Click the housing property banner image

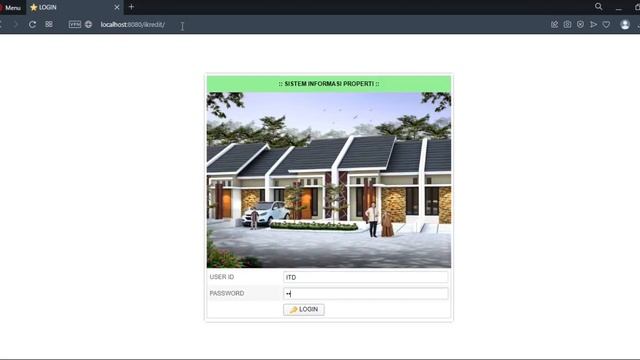coord(329,180)
